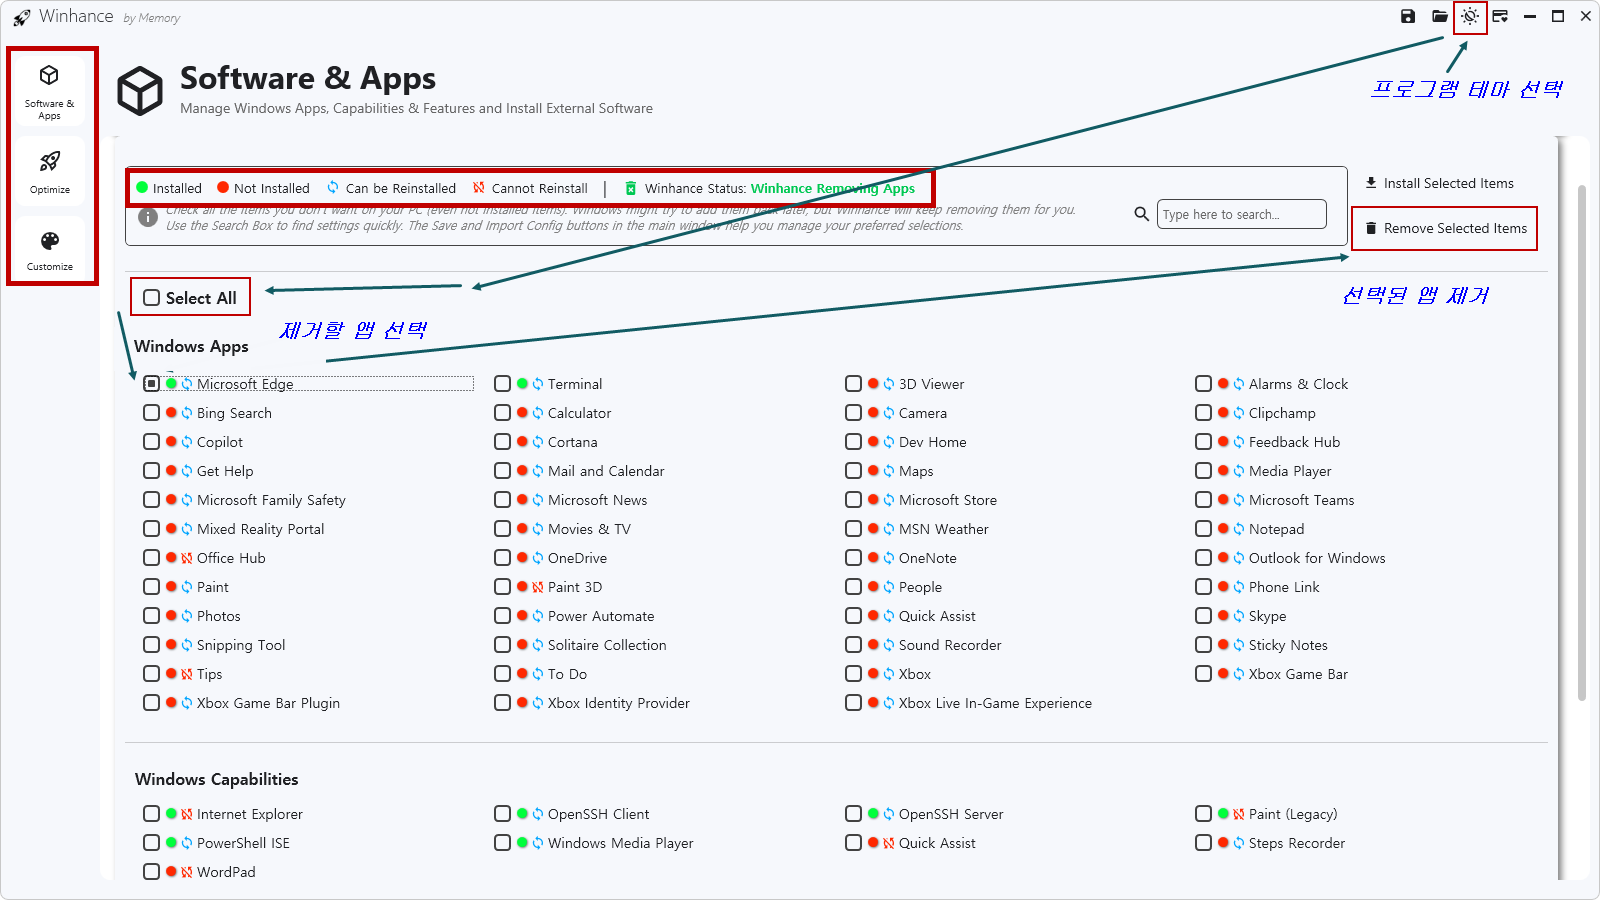The width and height of the screenshot is (1600, 900).
Task: Click the info circle icon in help box
Action: (x=148, y=217)
